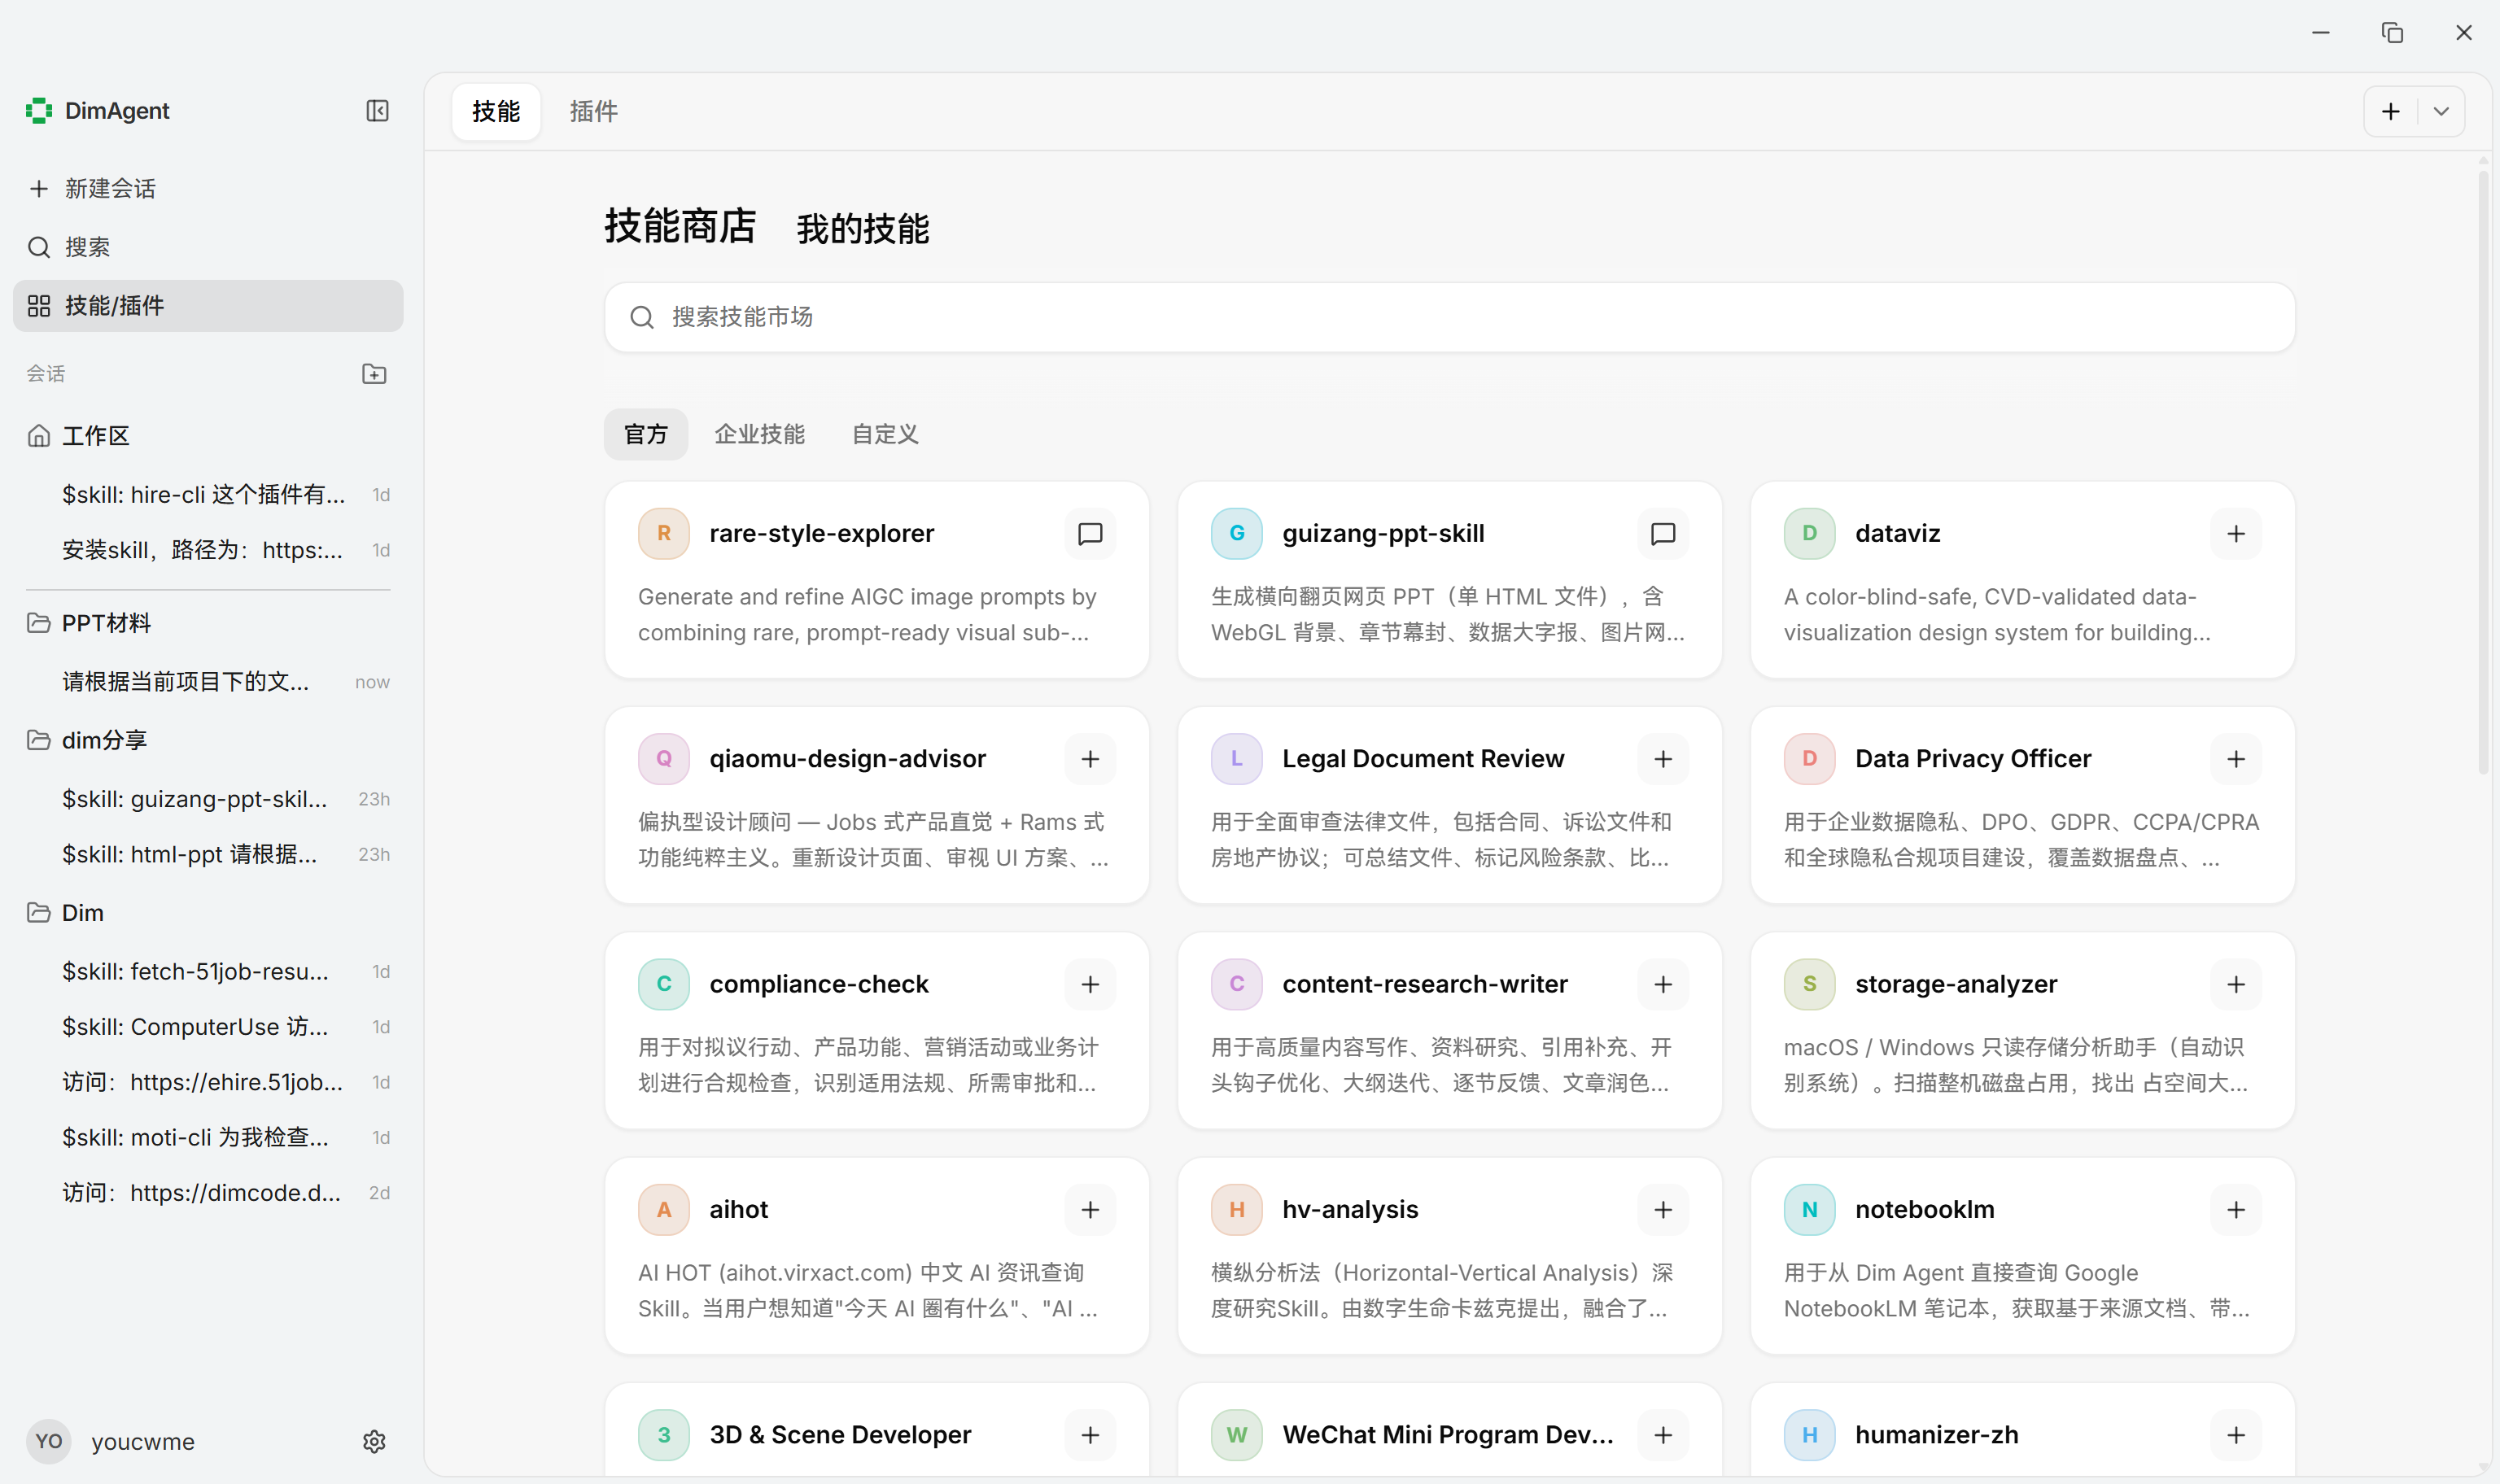Viewport: 2500px width, 1484px height.
Task: Add the compliance-check skill
Action: [1090, 984]
